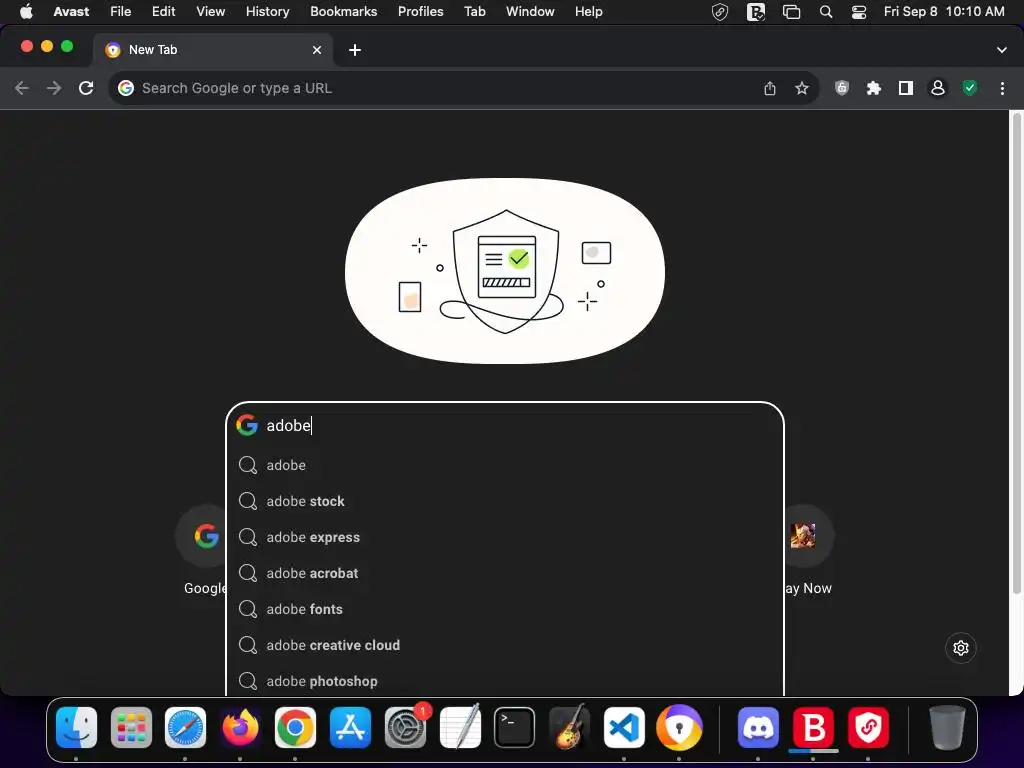Click the browser back arrow
Image resolution: width=1024 pixels, height=768 pixels.
[x=22, y=88]
